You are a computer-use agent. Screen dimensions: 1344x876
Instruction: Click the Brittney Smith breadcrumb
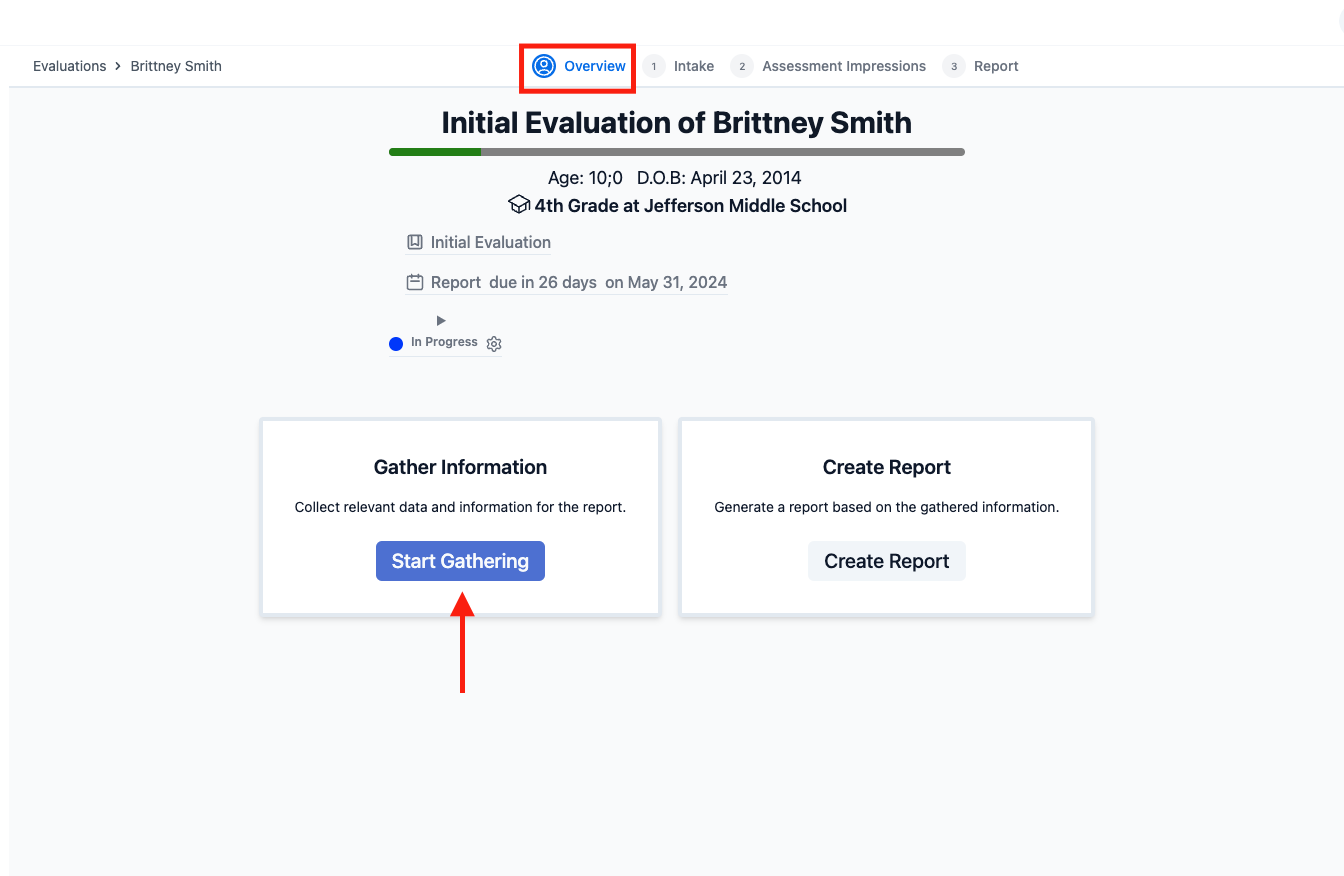(x=176, y=66)
